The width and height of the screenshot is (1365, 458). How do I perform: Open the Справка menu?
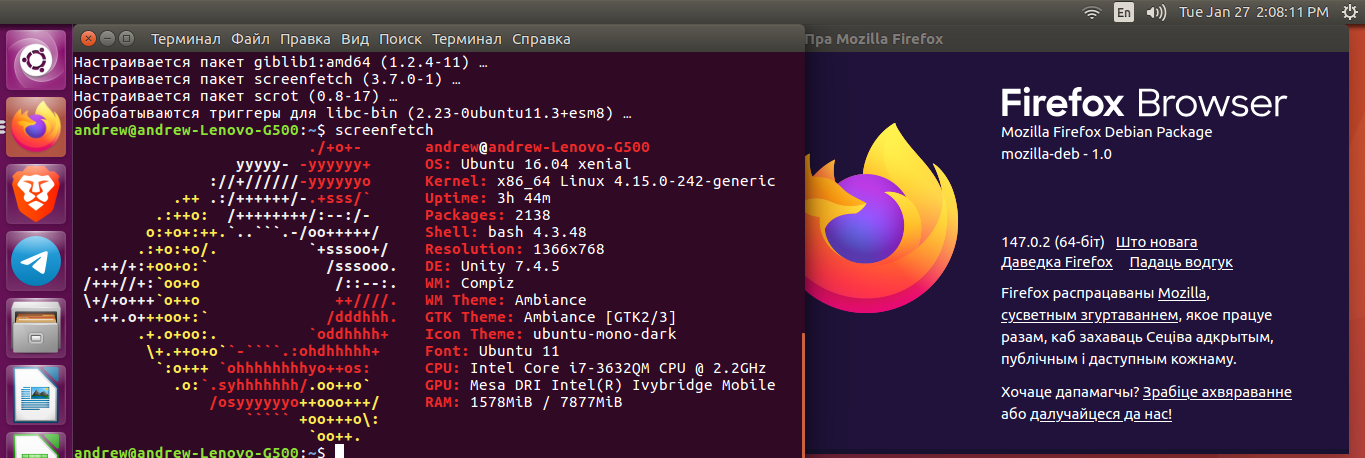click(x=541, y=39)
